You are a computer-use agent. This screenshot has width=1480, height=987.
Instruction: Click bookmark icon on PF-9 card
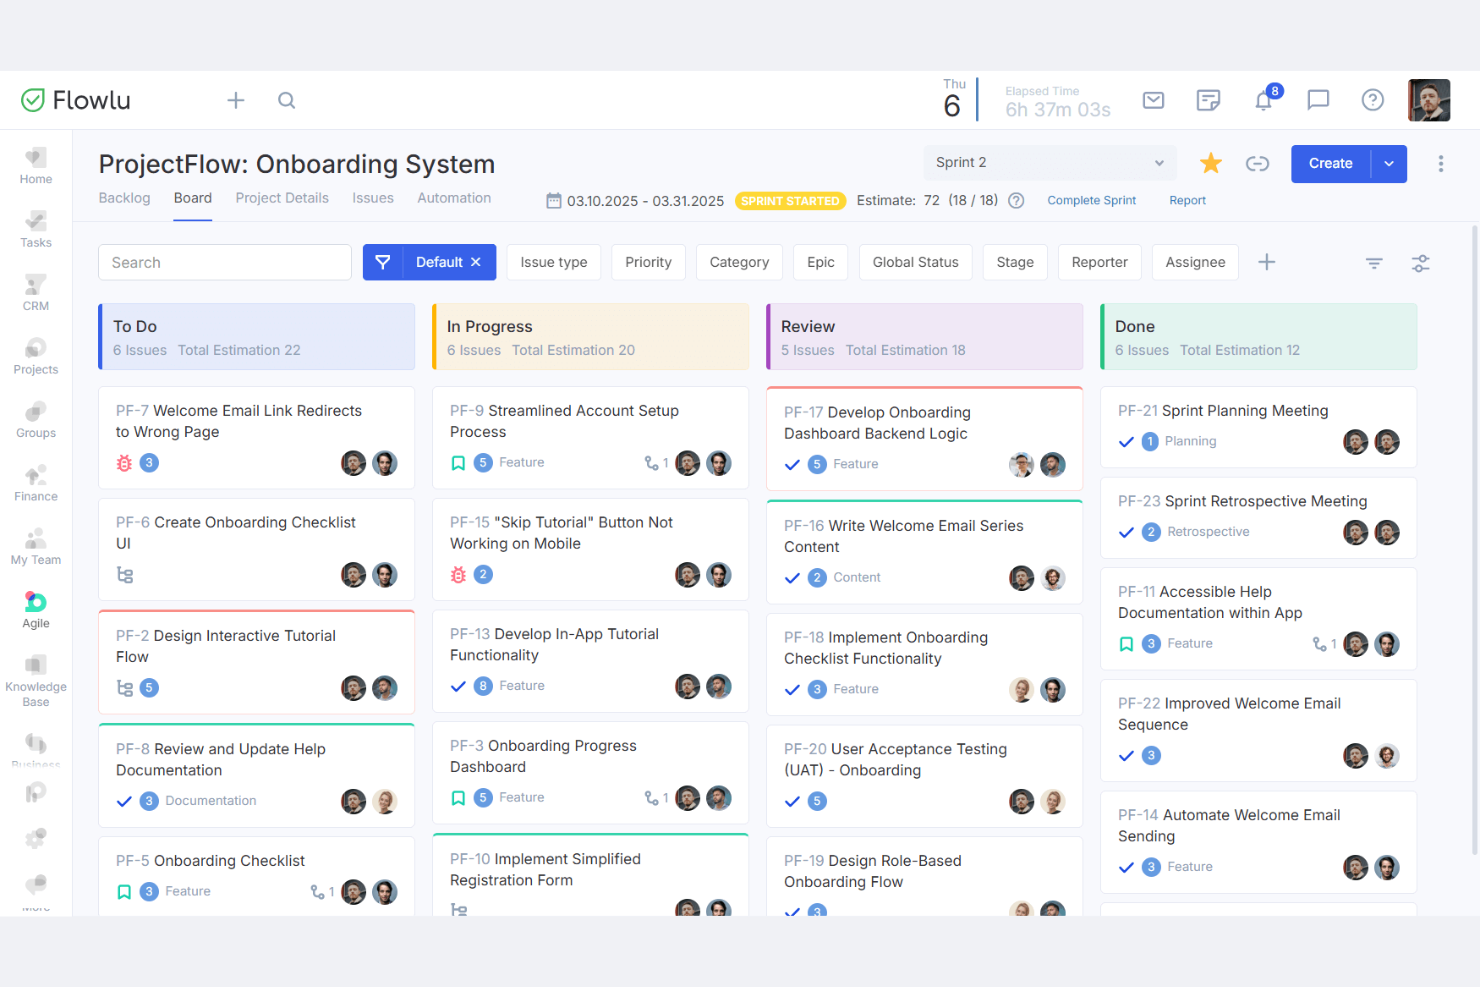coord(458,463)
